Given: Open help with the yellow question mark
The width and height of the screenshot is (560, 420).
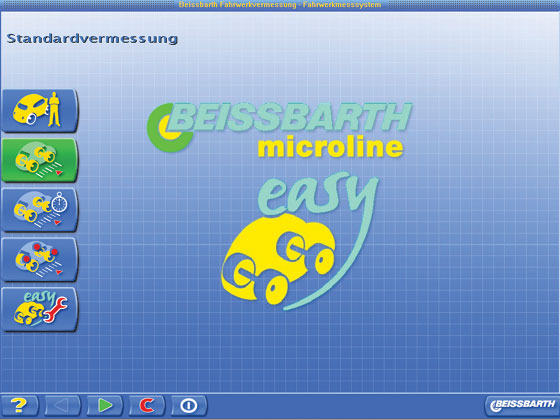Looking at the screenshot, I should point(19,405).
